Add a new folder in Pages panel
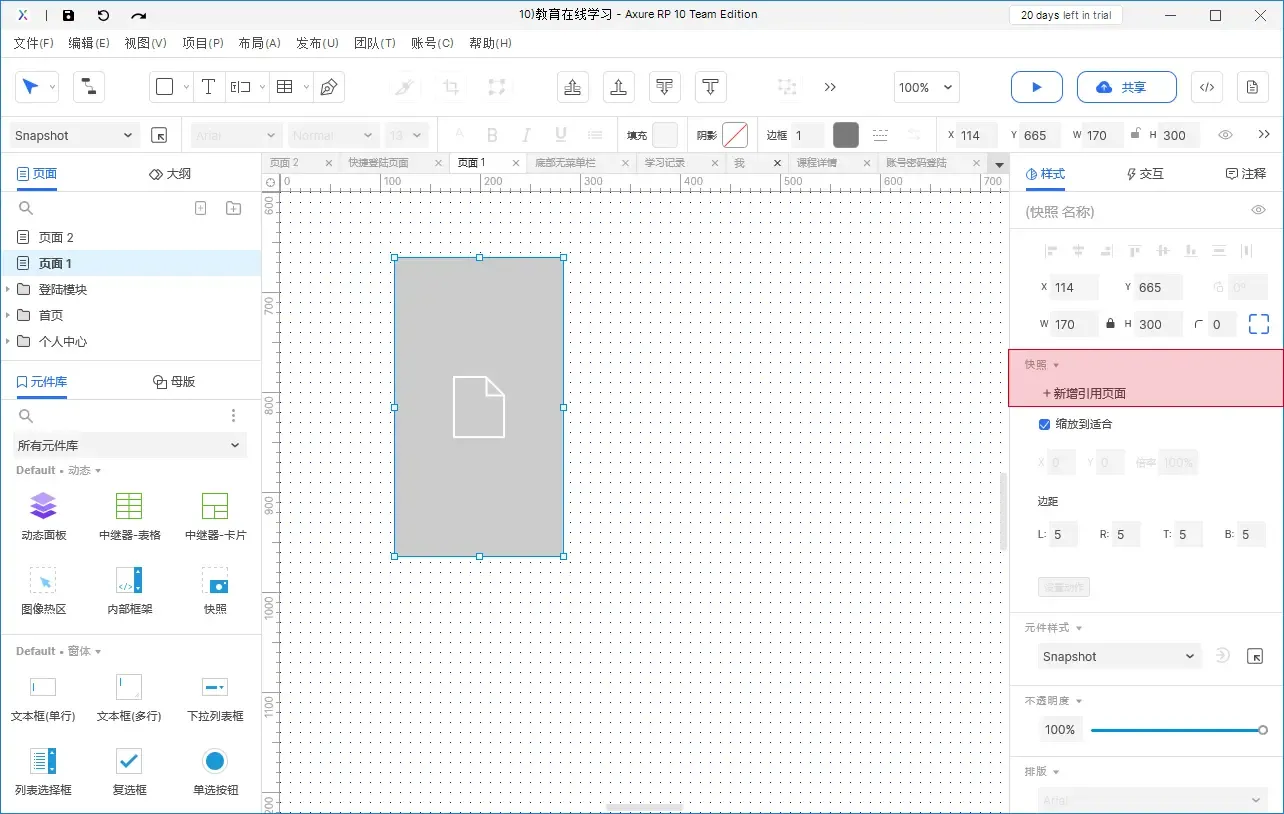Viewport: 1284px width, 814px height. tap(233, 208)
